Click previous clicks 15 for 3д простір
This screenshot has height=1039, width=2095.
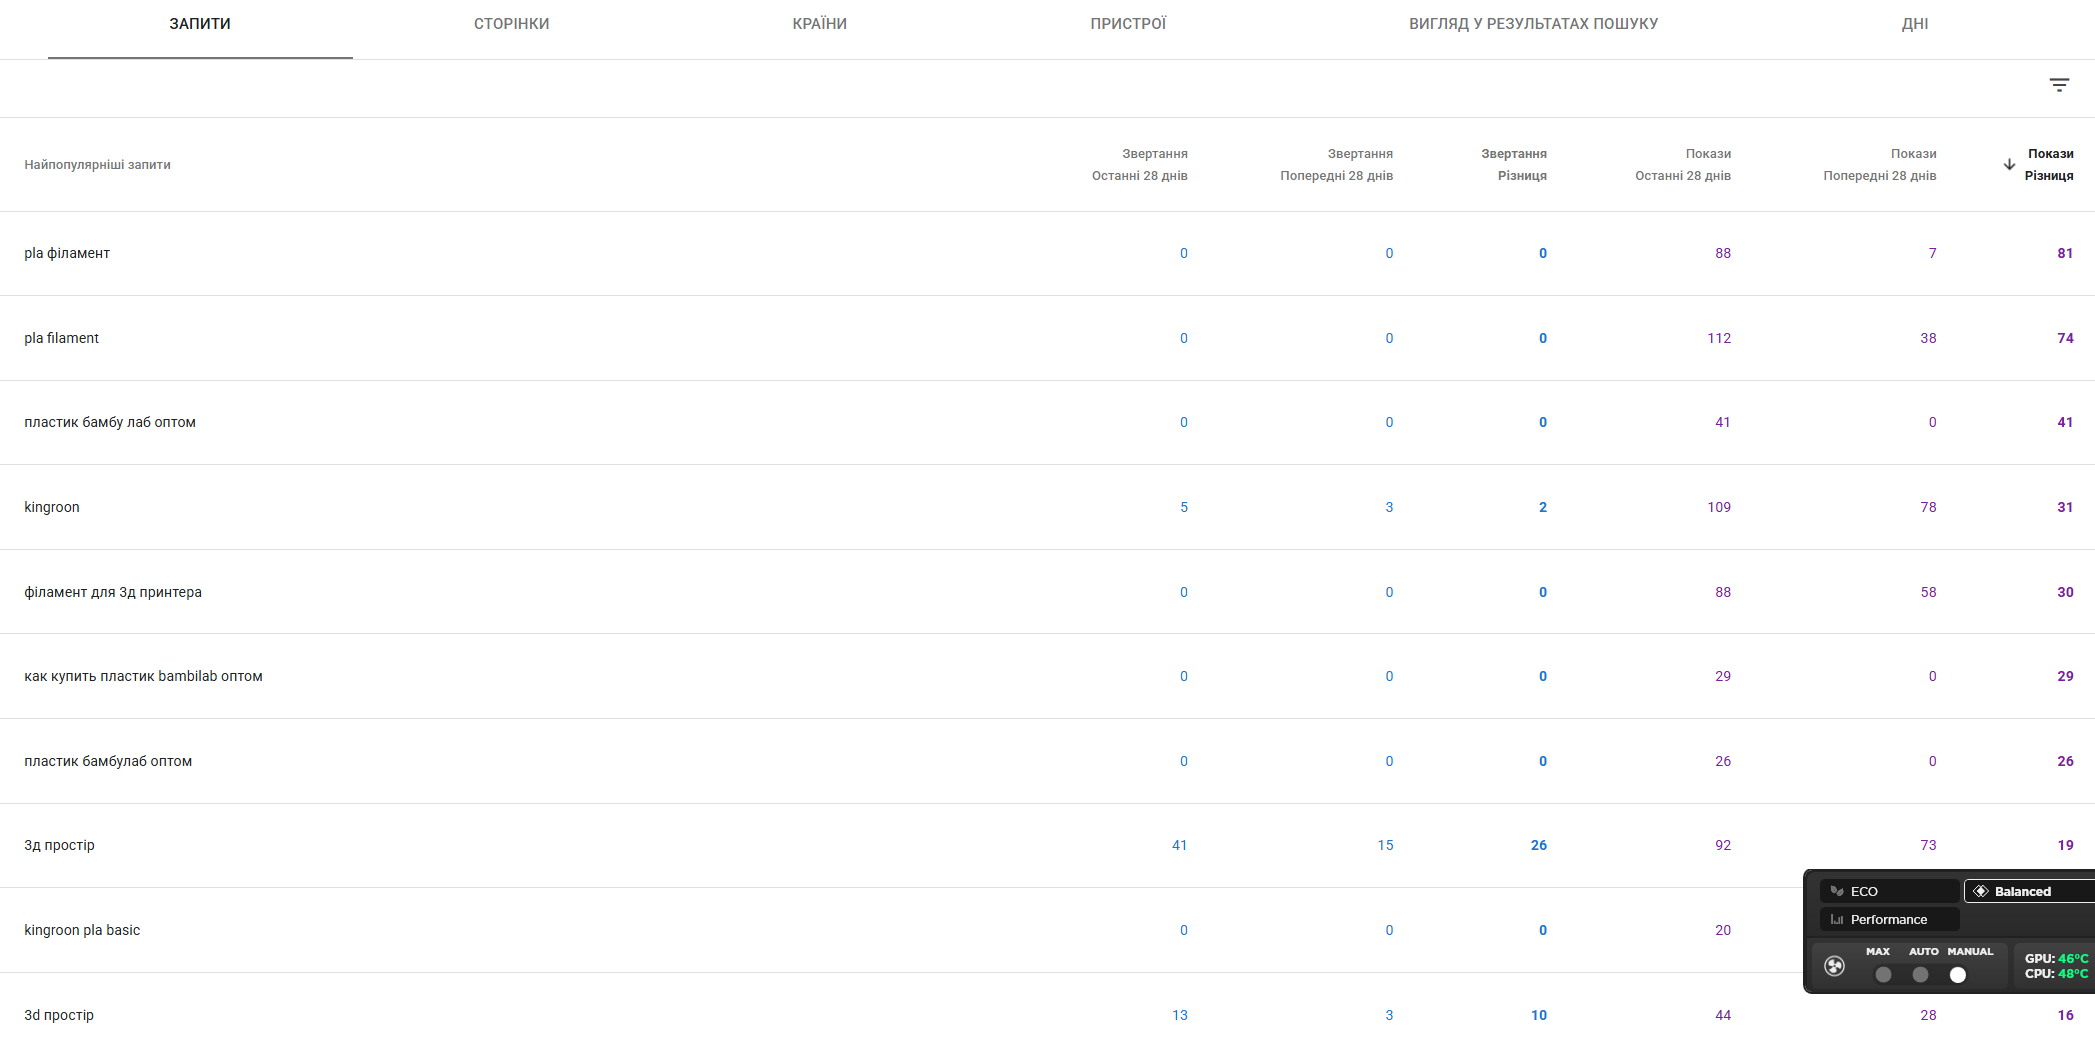click(x=1385, y=845)
